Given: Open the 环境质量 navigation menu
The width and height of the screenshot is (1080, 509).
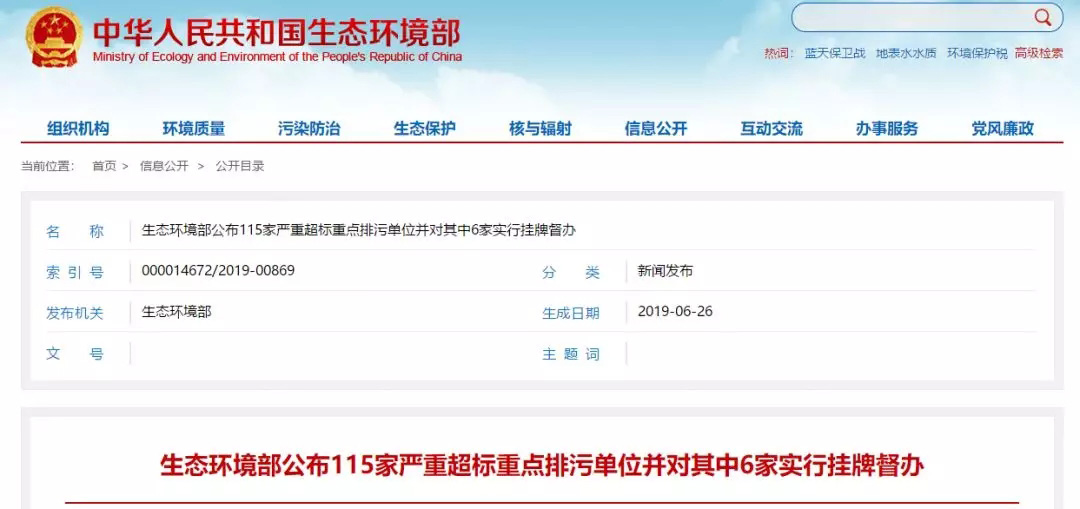Looking at the screenshot, I should pyautogui.click(x=194, y=128).
